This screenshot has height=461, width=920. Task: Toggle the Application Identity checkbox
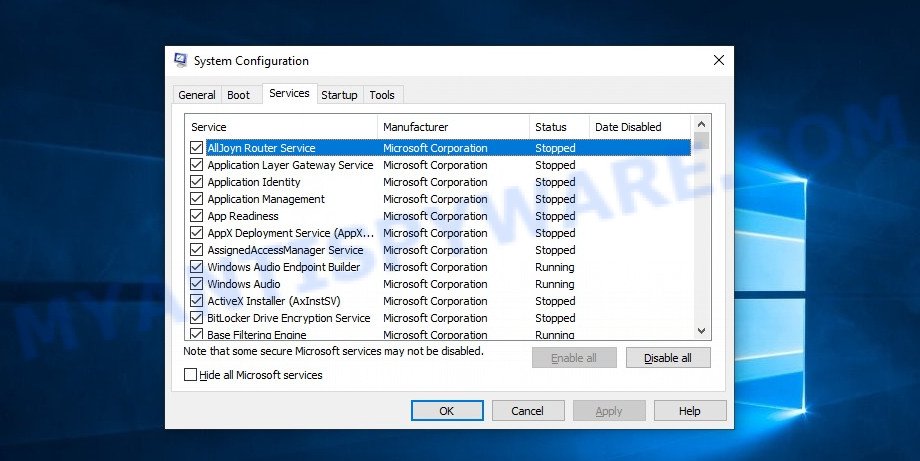[197, 182]
